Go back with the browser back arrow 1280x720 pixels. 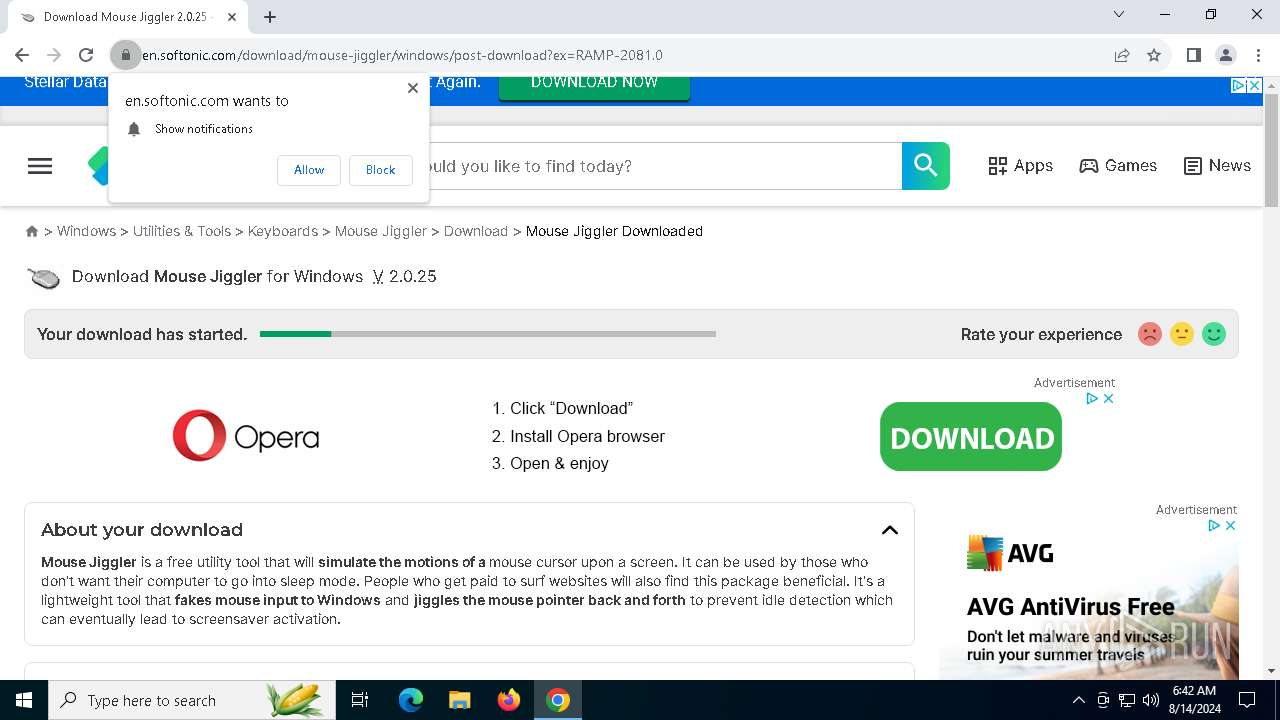click(22, 55)
